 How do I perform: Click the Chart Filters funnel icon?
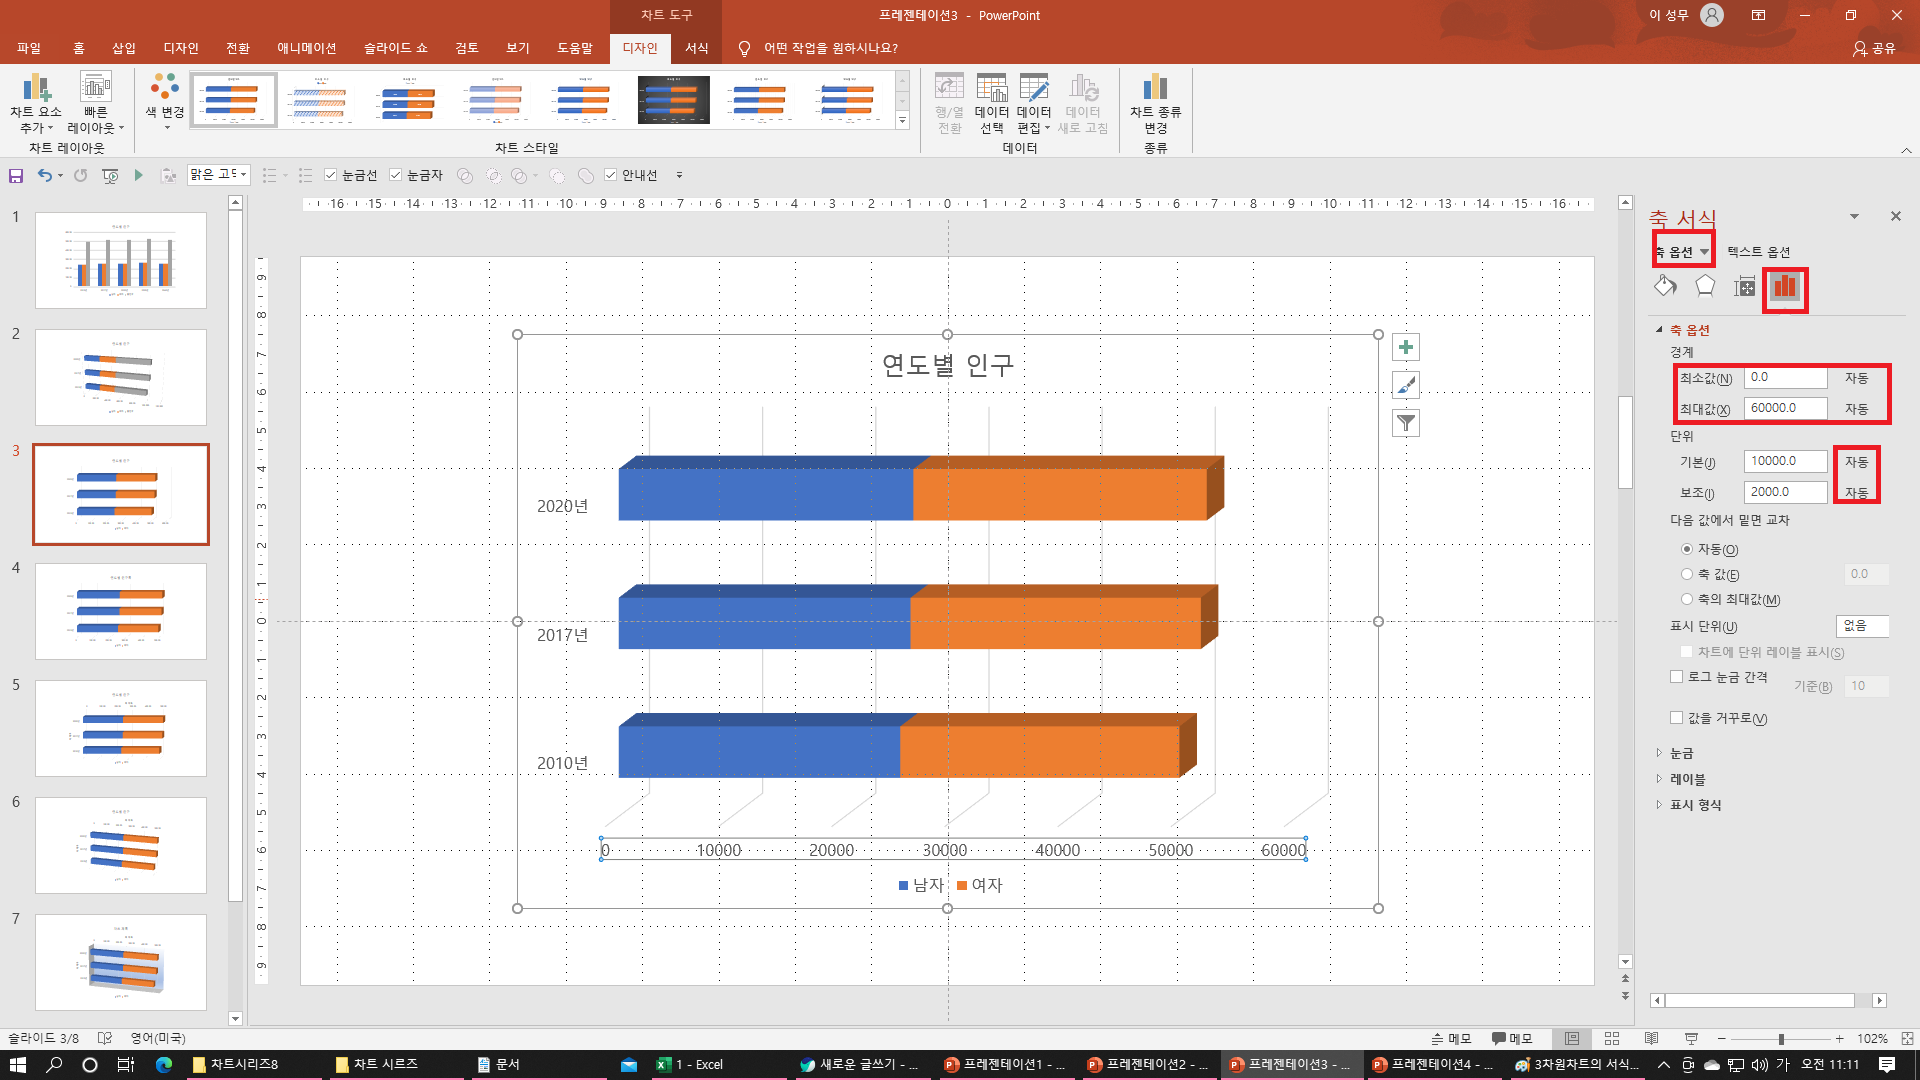click(x=1406, y=423)
